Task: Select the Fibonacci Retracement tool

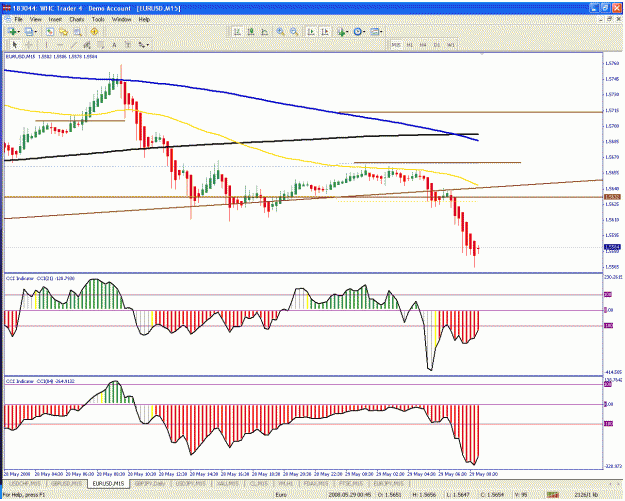Action: coord(100,45)
